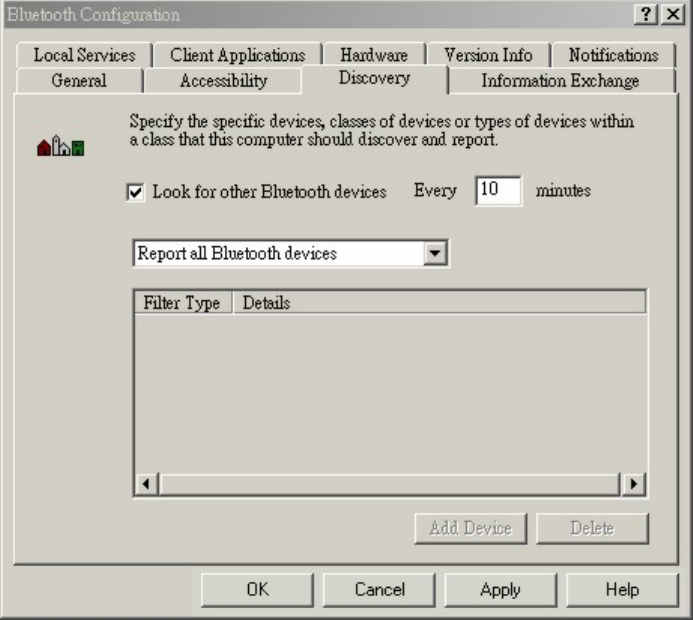Click the horizontal scrollbar track
Viewport: 693px width, 620px height.
pos(390,484)
